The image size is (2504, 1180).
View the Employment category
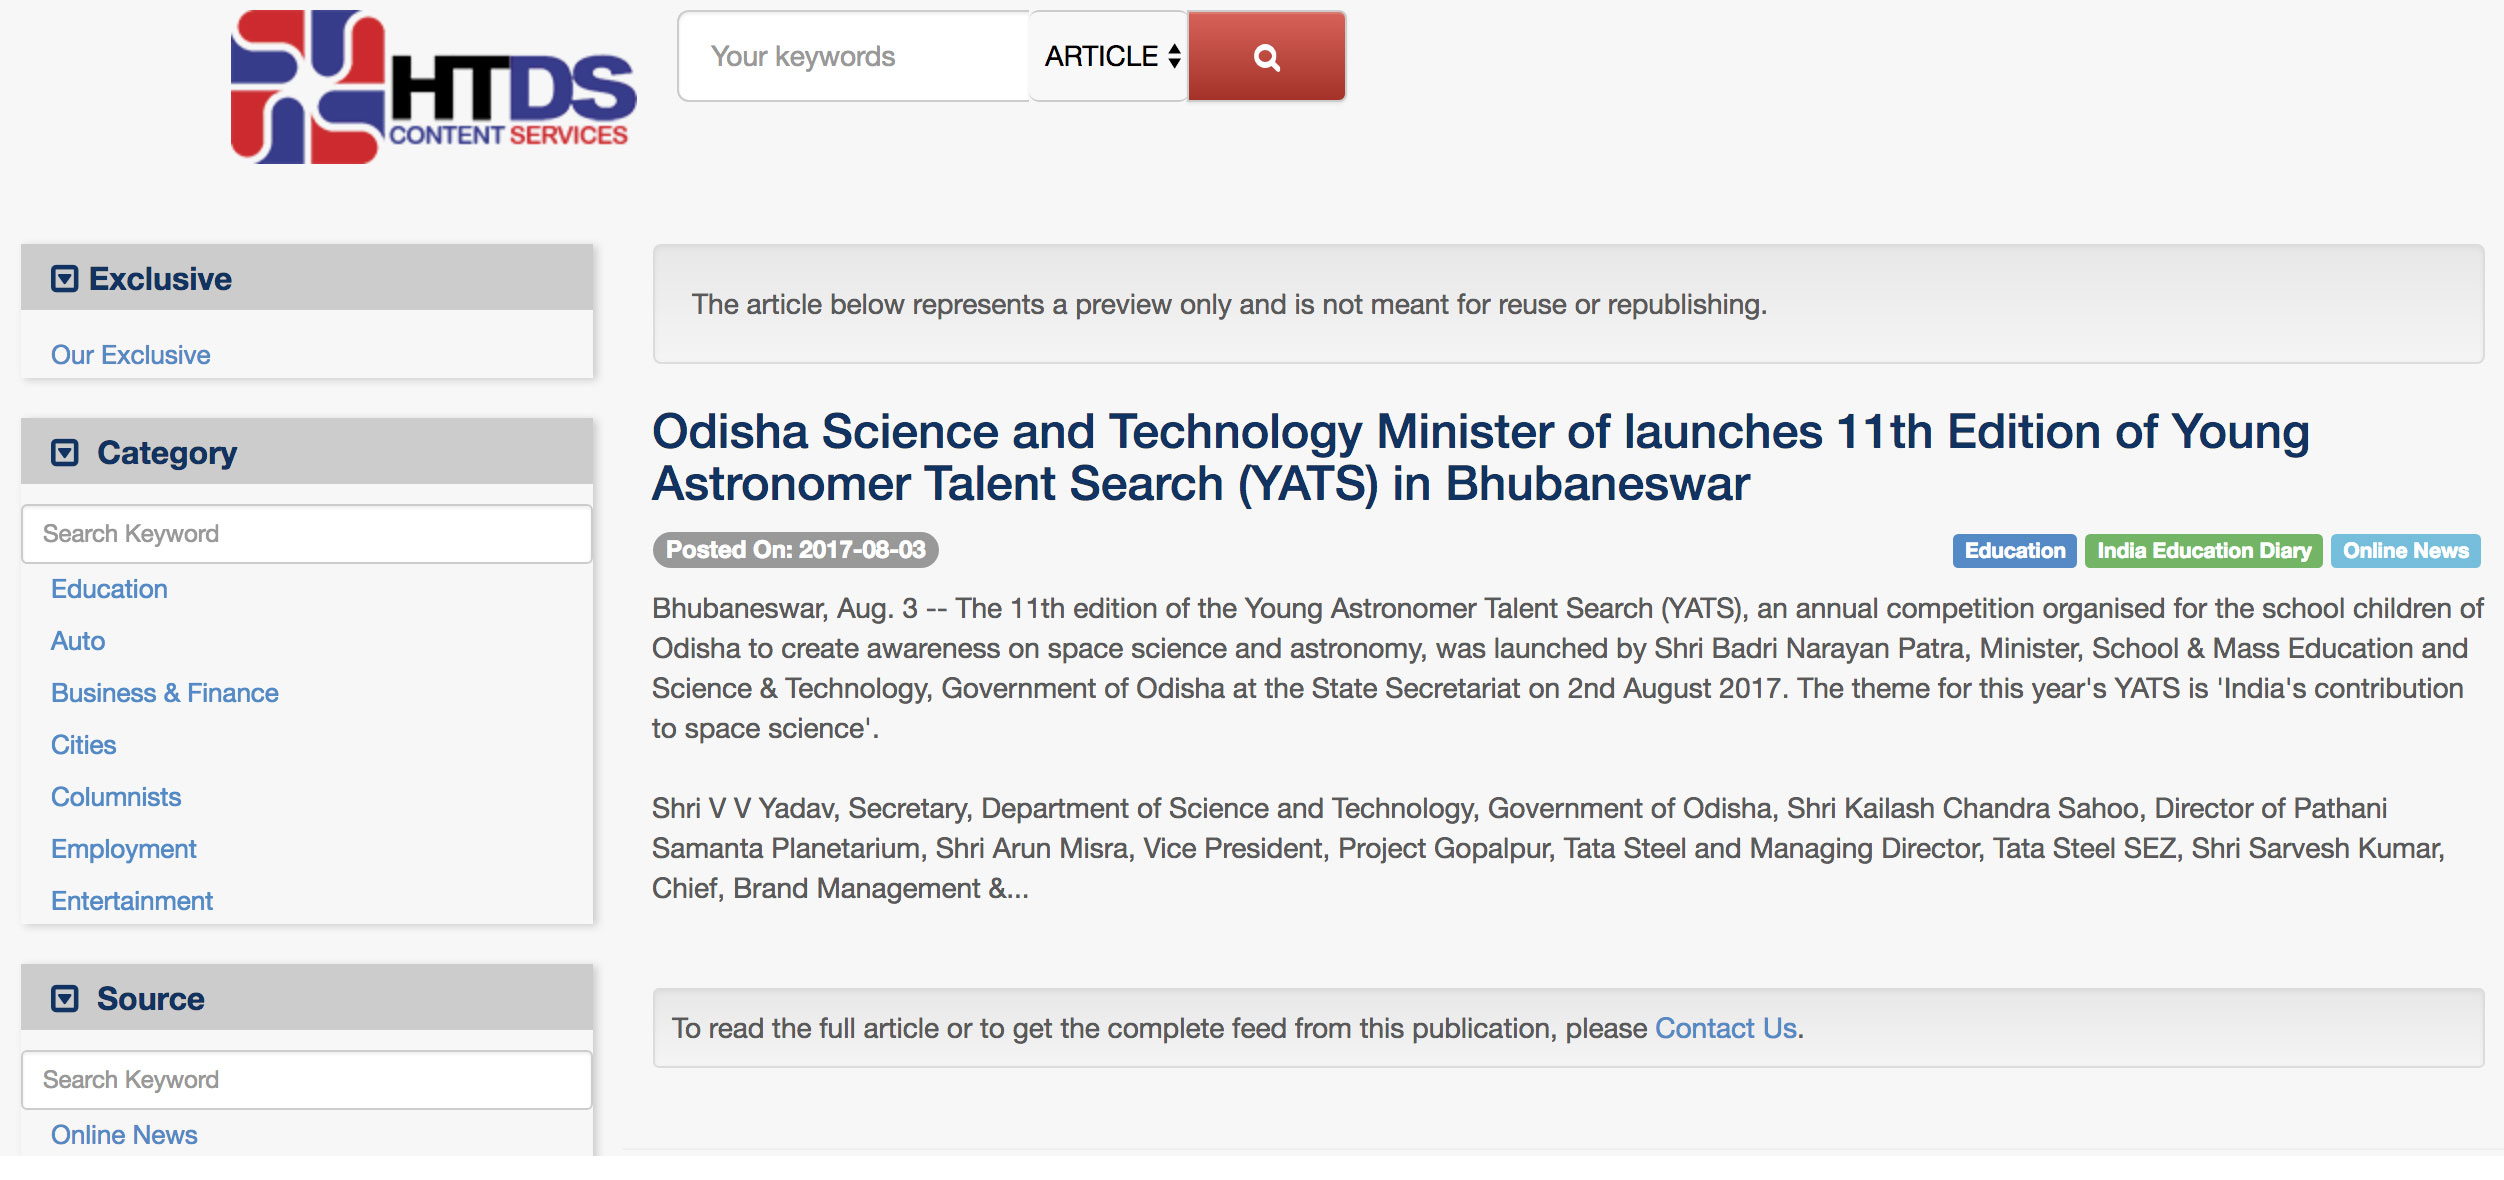[x=124, y=849]
